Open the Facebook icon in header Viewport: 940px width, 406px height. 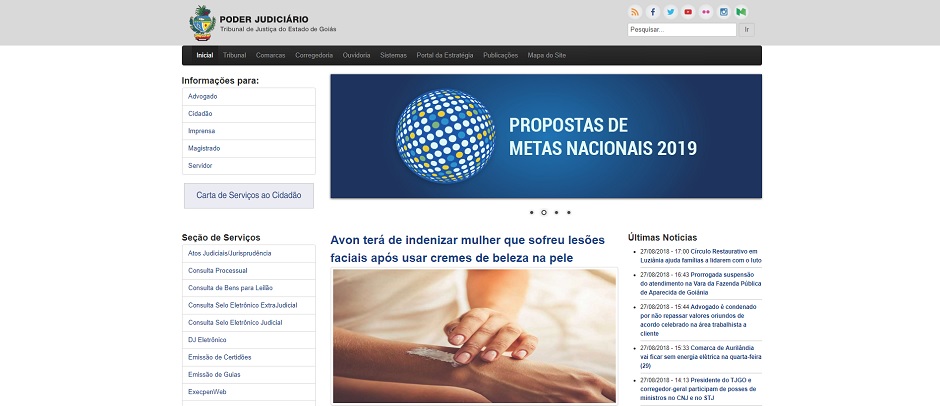653,12
